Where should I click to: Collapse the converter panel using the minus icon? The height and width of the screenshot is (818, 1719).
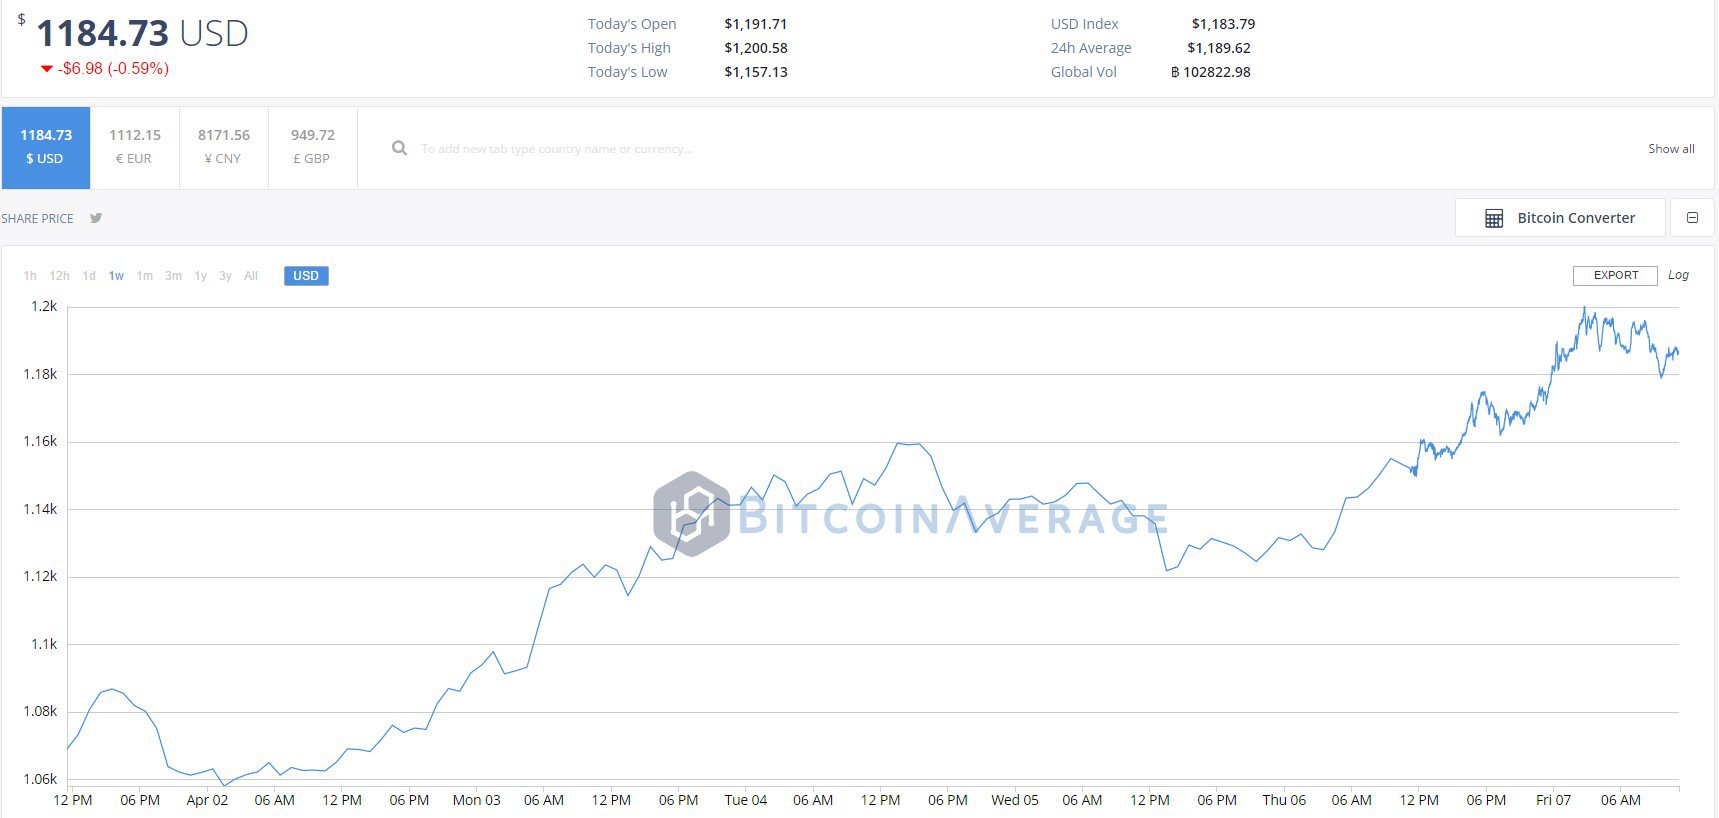[1692, 217]
